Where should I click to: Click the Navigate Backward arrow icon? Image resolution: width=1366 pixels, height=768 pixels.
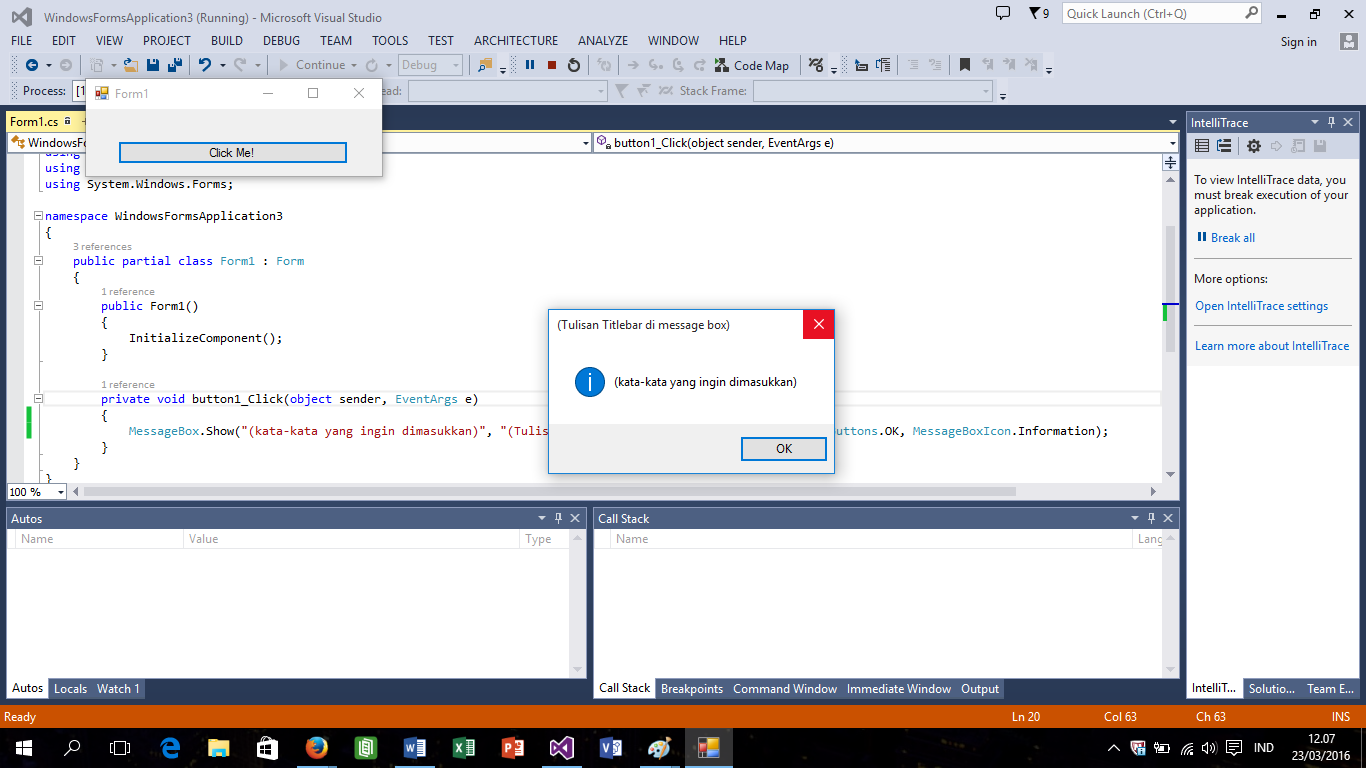[33, 66]
